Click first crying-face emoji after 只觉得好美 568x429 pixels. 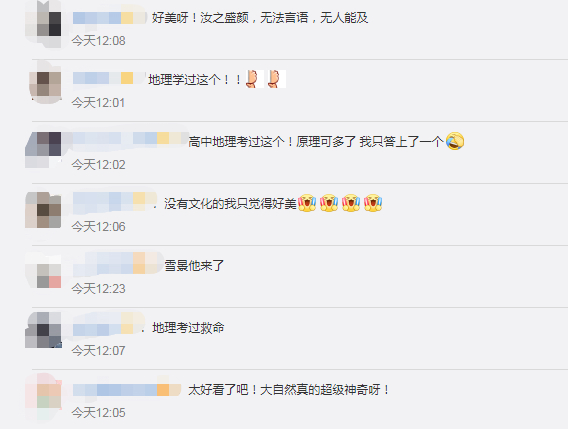(307, 203)
